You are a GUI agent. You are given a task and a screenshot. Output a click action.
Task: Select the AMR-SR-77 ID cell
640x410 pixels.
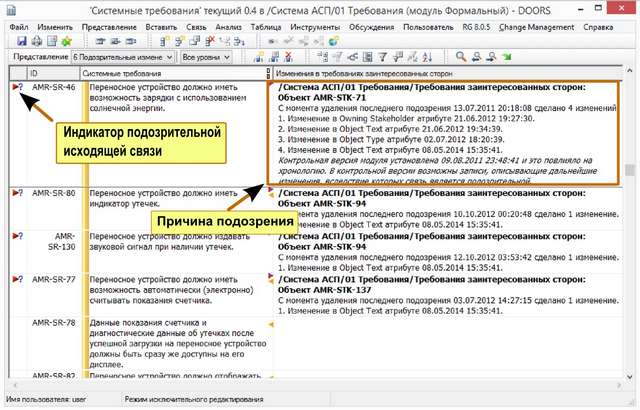point(53,279)
